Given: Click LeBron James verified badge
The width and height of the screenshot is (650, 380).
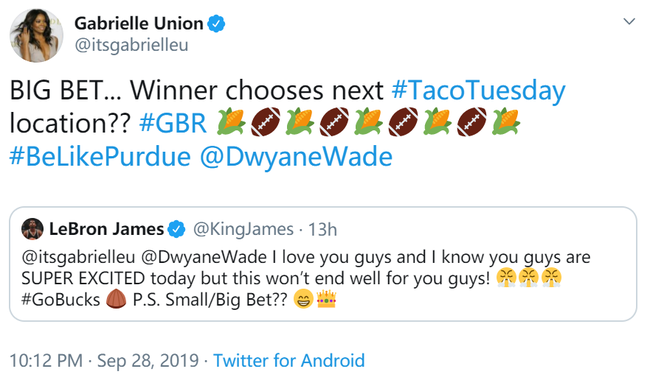Looking at the screenshot, I should pos(176,229).
